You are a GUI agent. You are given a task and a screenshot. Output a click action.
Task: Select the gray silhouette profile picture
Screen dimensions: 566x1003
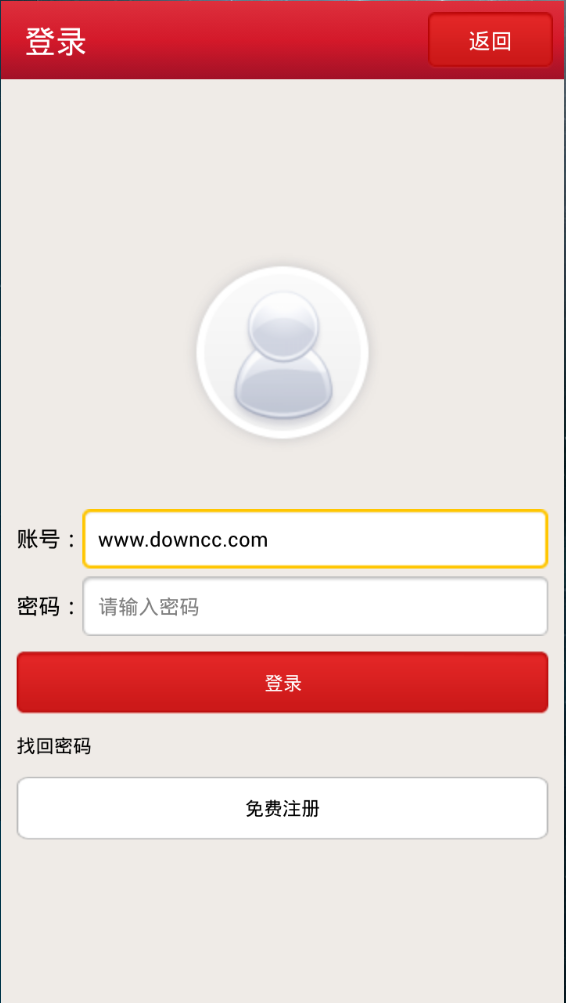tap(282, 352)
